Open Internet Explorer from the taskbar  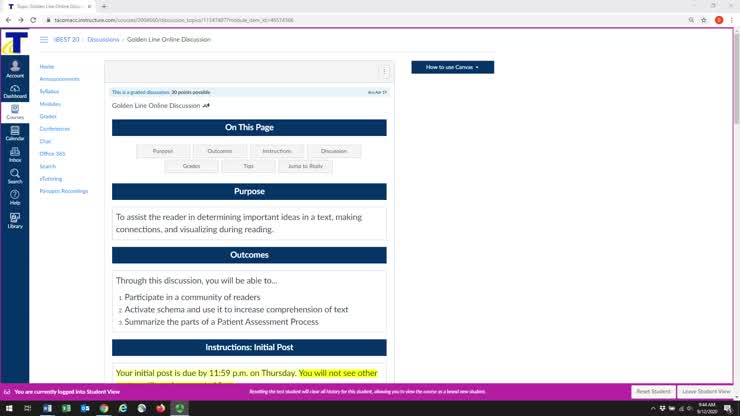(x=123, y=408)
